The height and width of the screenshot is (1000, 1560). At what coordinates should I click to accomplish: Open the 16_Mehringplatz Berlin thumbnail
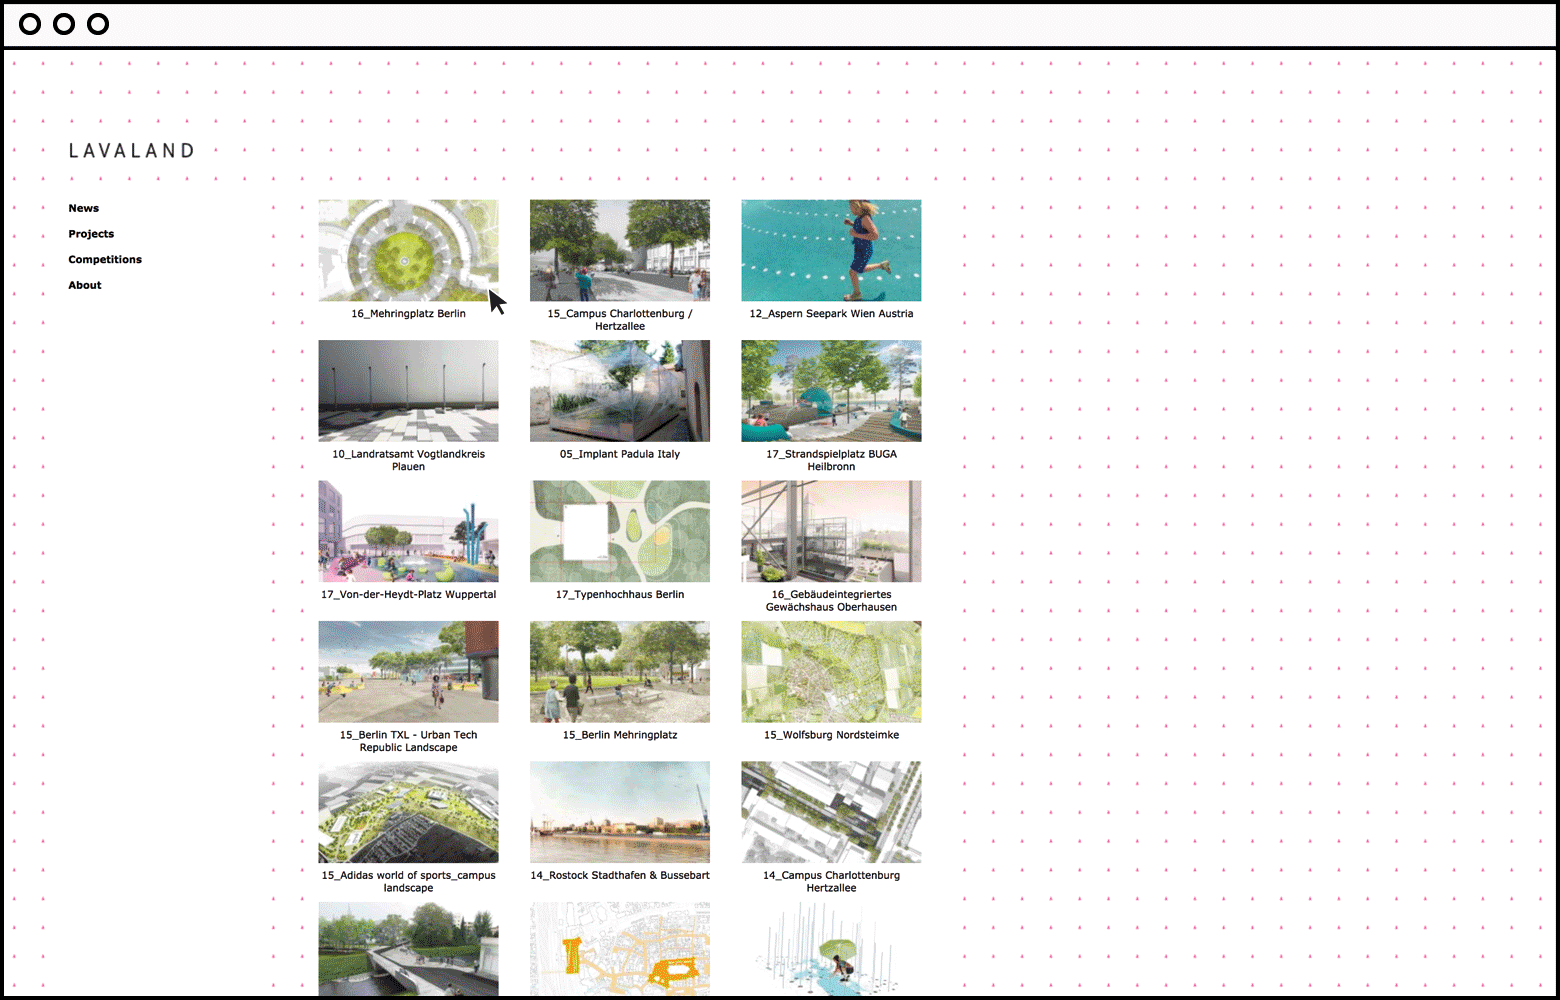click(x=408, y=250)
